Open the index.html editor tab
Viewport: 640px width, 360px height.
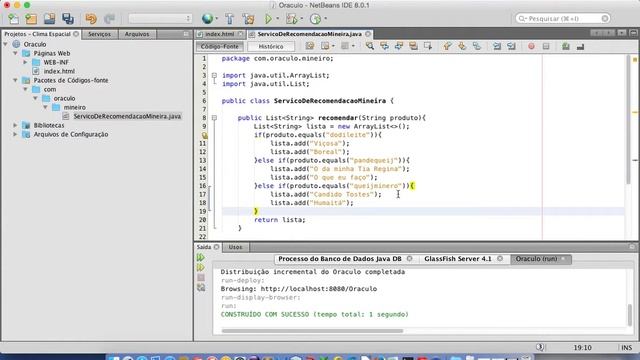(220, 34)
